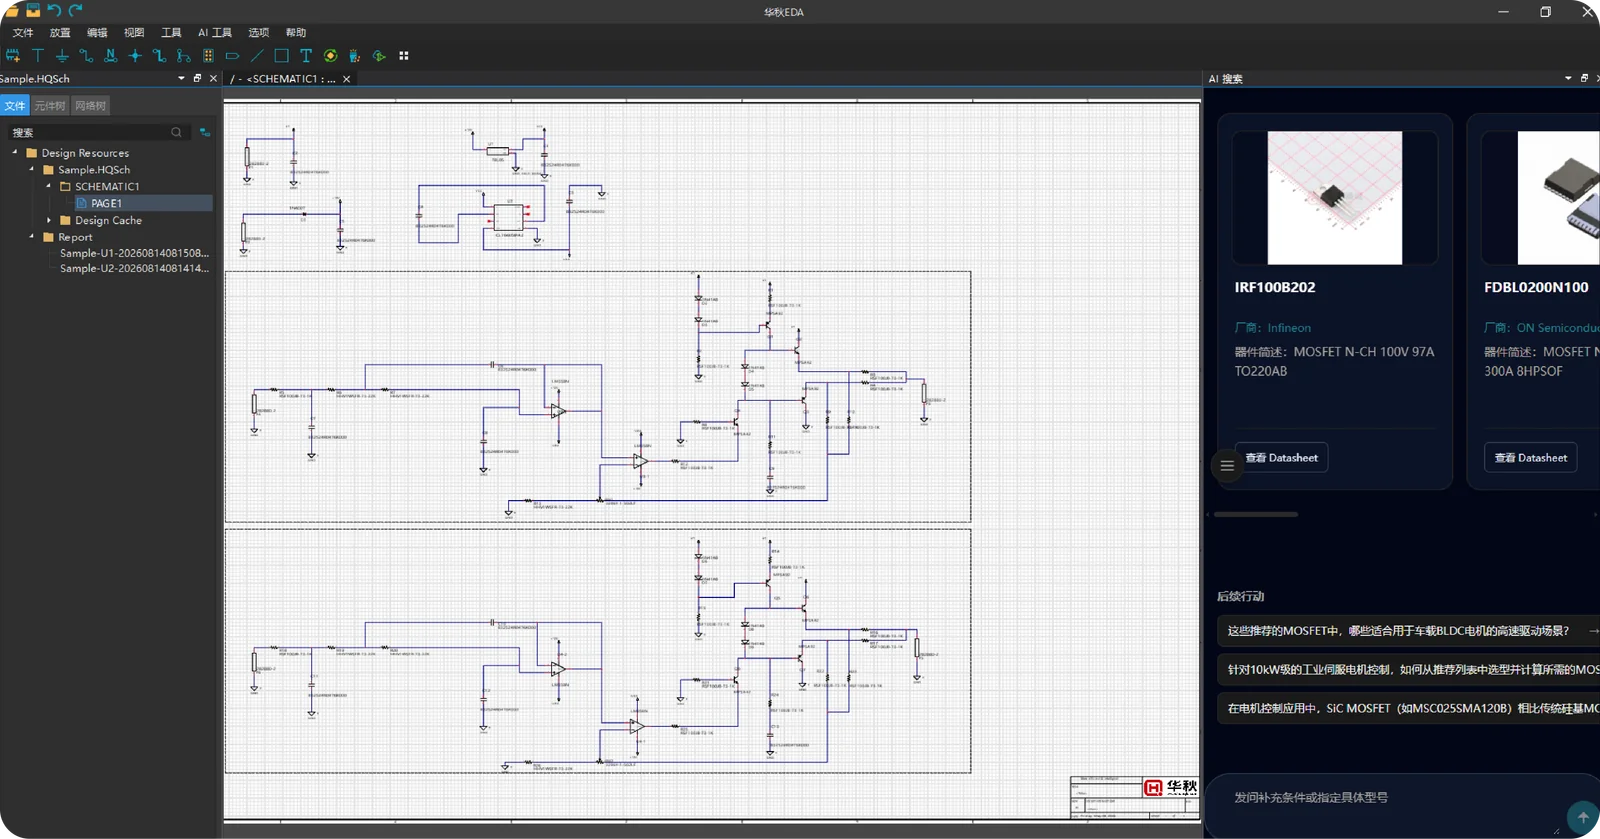Image resolution: width=1600 pixels, height=839 pixels.
Task: Select the Off-page Connector port tool
Action: pos(232,56)
